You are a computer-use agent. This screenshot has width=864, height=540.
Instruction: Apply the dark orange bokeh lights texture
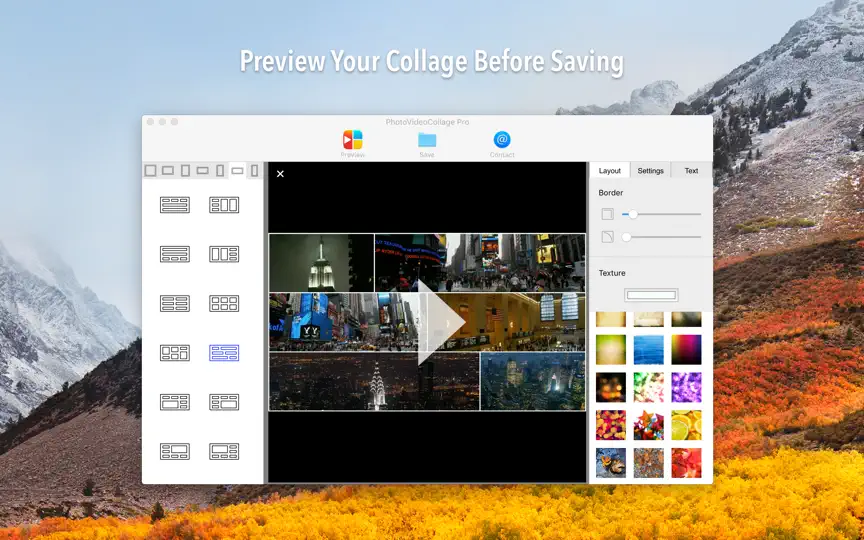pyautogui.click(x=611, y=387)
